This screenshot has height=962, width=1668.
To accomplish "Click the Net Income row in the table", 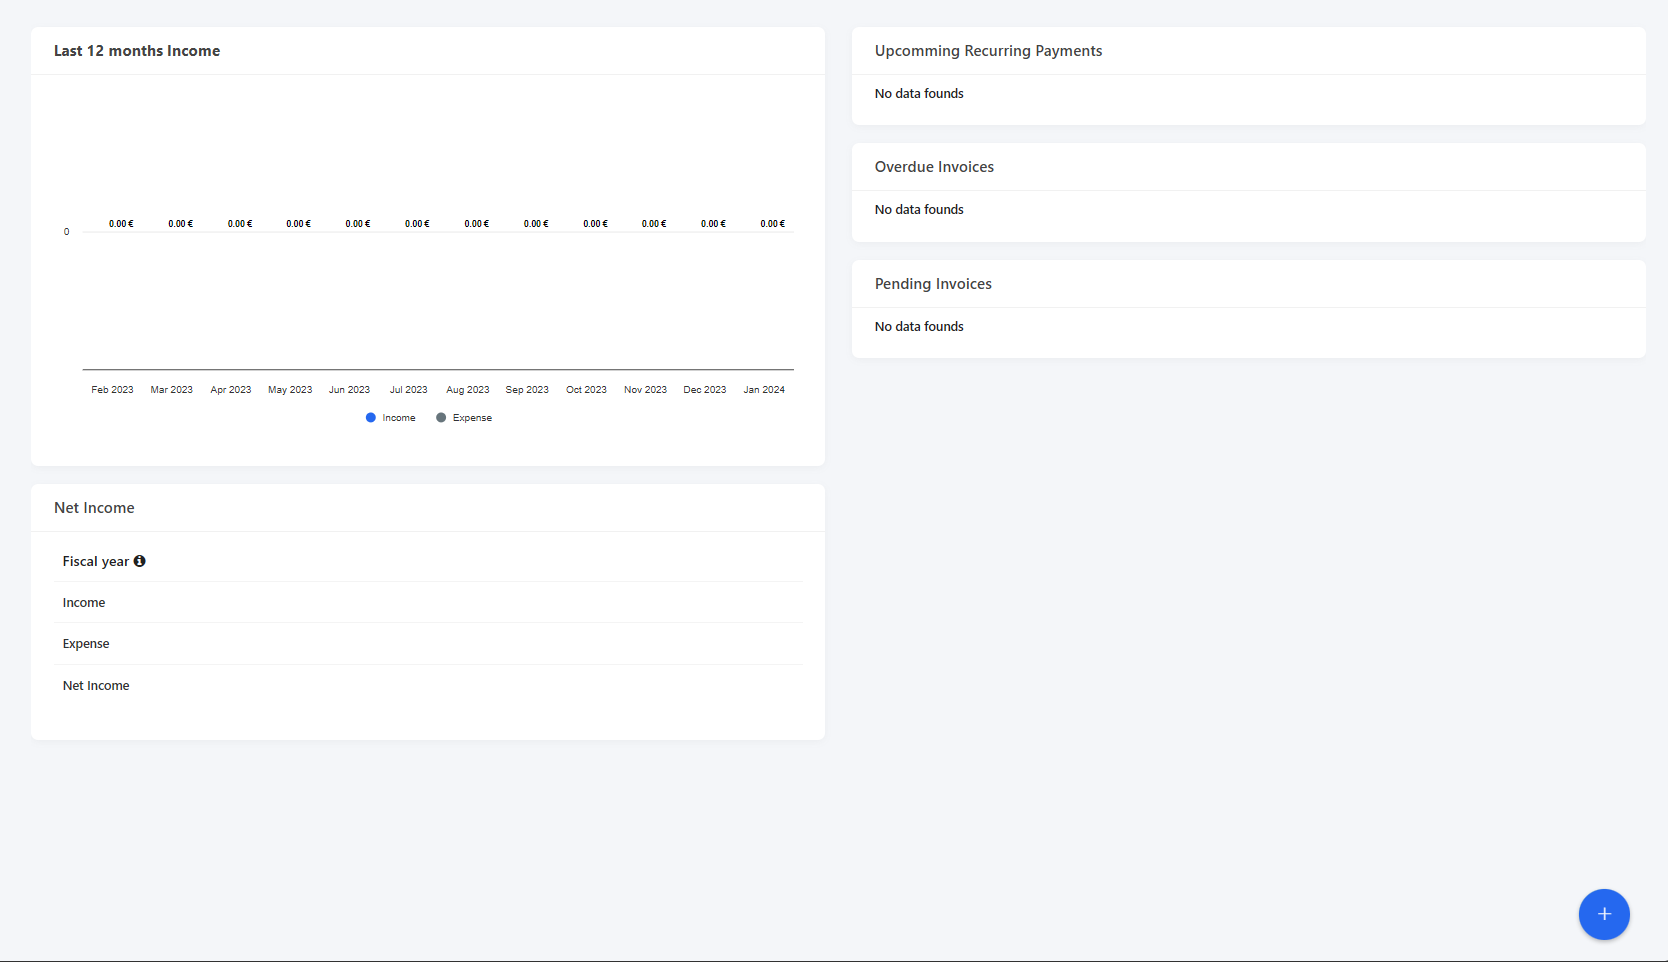I will (x=428, y=686).
